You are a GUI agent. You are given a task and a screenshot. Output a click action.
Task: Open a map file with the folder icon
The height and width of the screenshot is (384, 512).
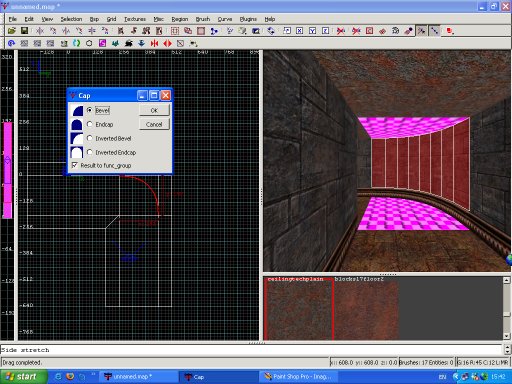pos(12,31)
